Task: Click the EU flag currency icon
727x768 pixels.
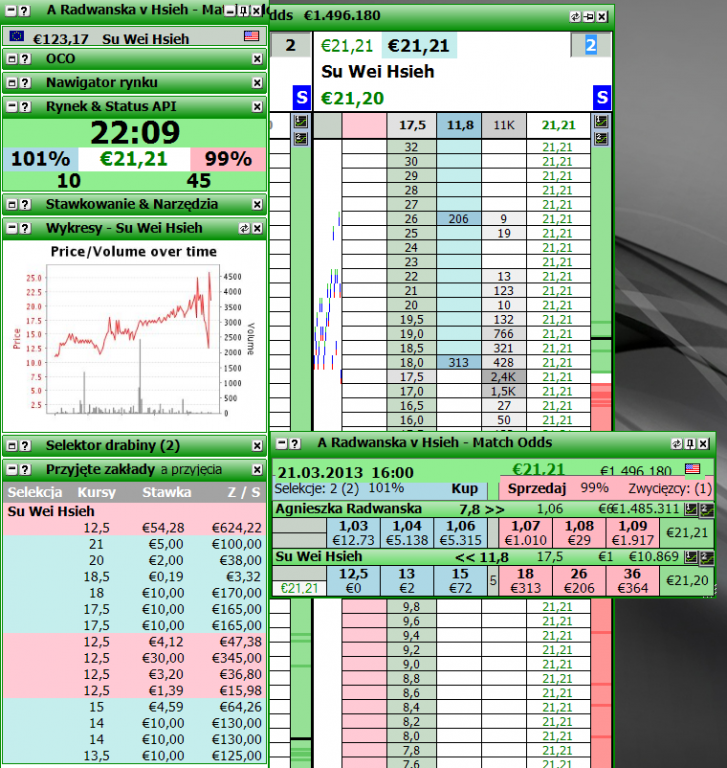Action: 17,36
